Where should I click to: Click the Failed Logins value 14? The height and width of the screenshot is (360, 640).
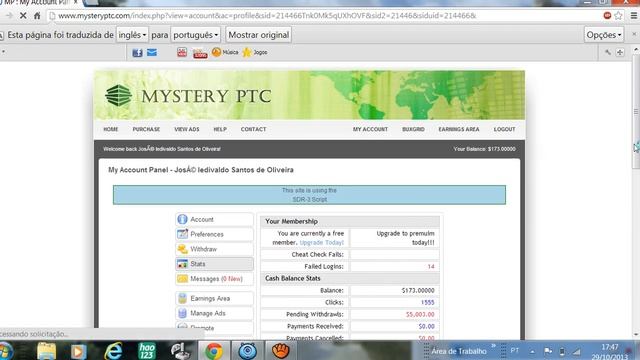(431, 267)
